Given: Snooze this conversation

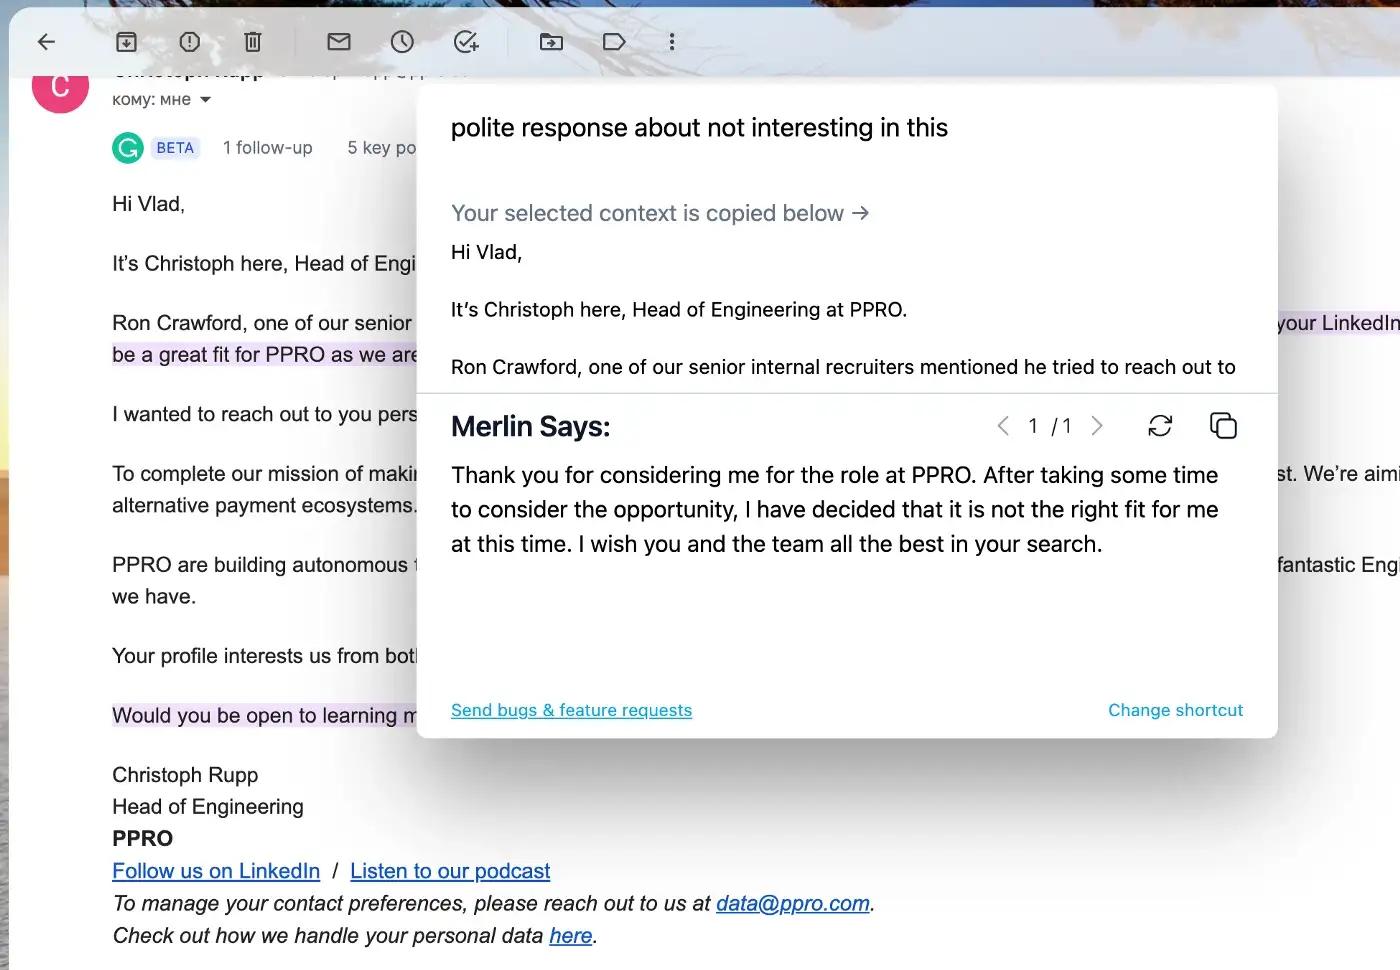Looking at the screenshot, I should coord(402,41).
